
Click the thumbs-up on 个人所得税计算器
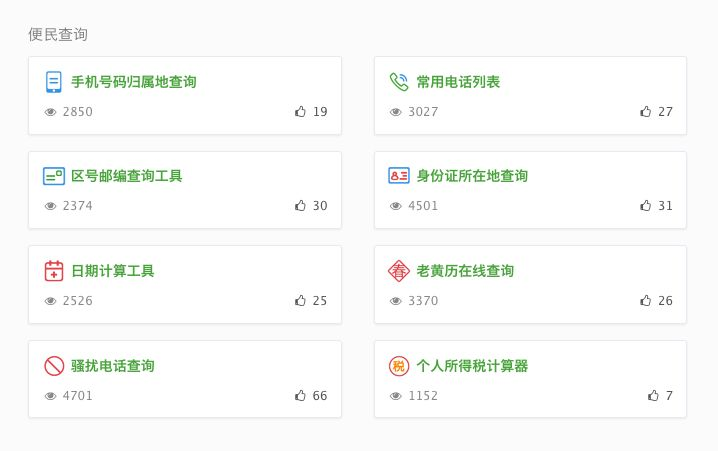pos(653,395)
